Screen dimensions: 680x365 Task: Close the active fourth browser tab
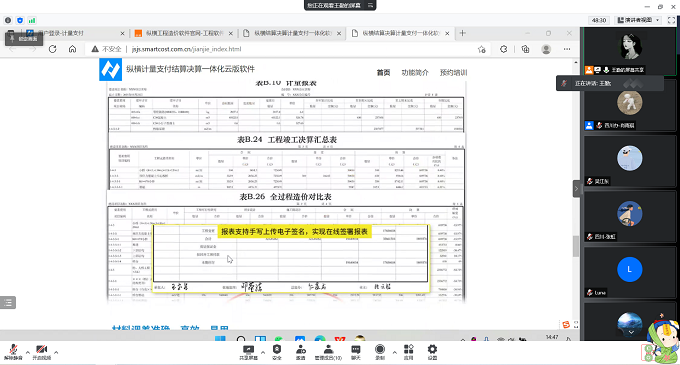(x=447, y=33)
